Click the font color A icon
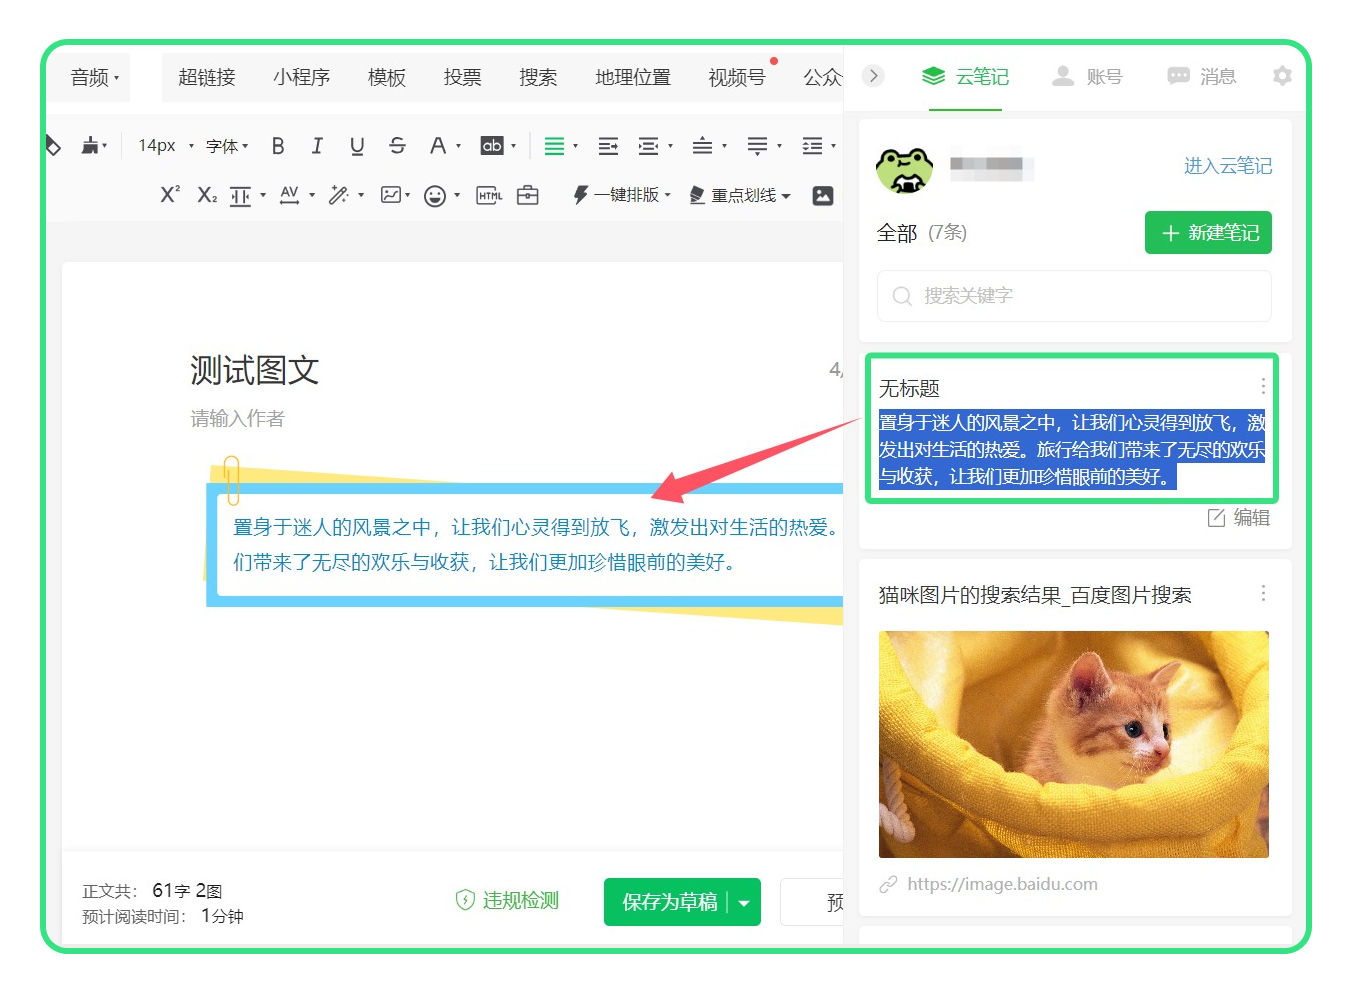Screen dimensions: 1353x989 coord(437,146)
